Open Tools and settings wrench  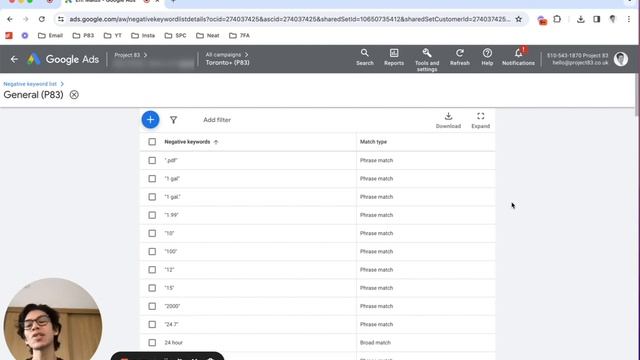[427, 60]
